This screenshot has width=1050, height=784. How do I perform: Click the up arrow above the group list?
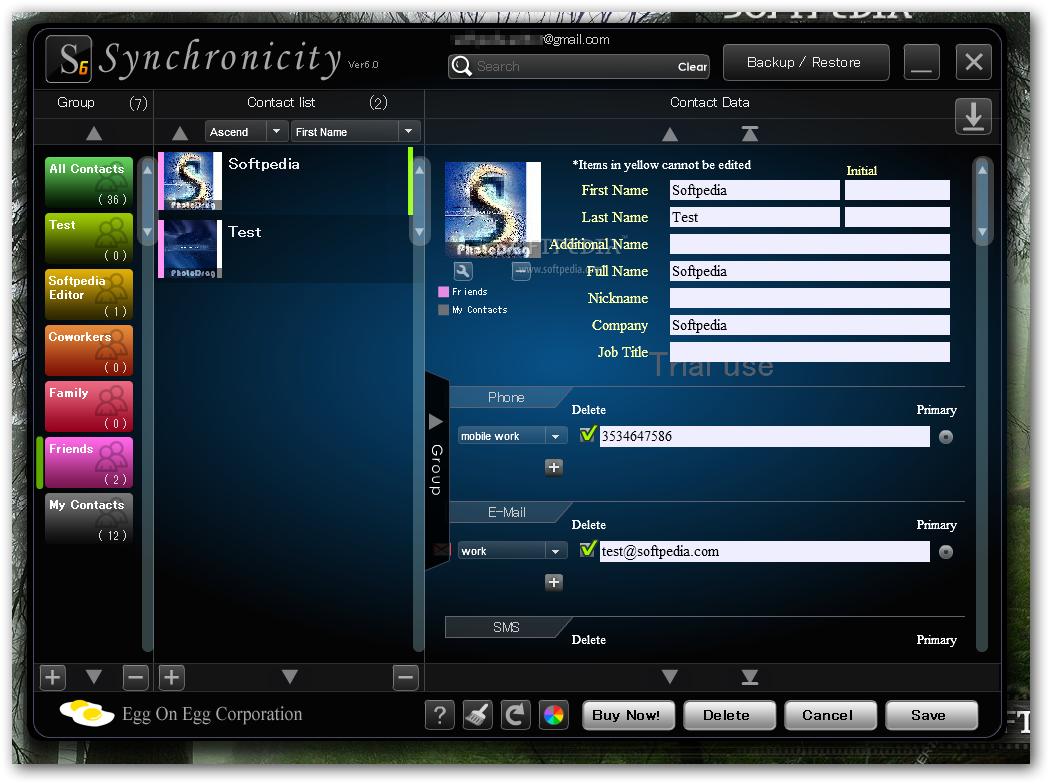click(94, 133)
